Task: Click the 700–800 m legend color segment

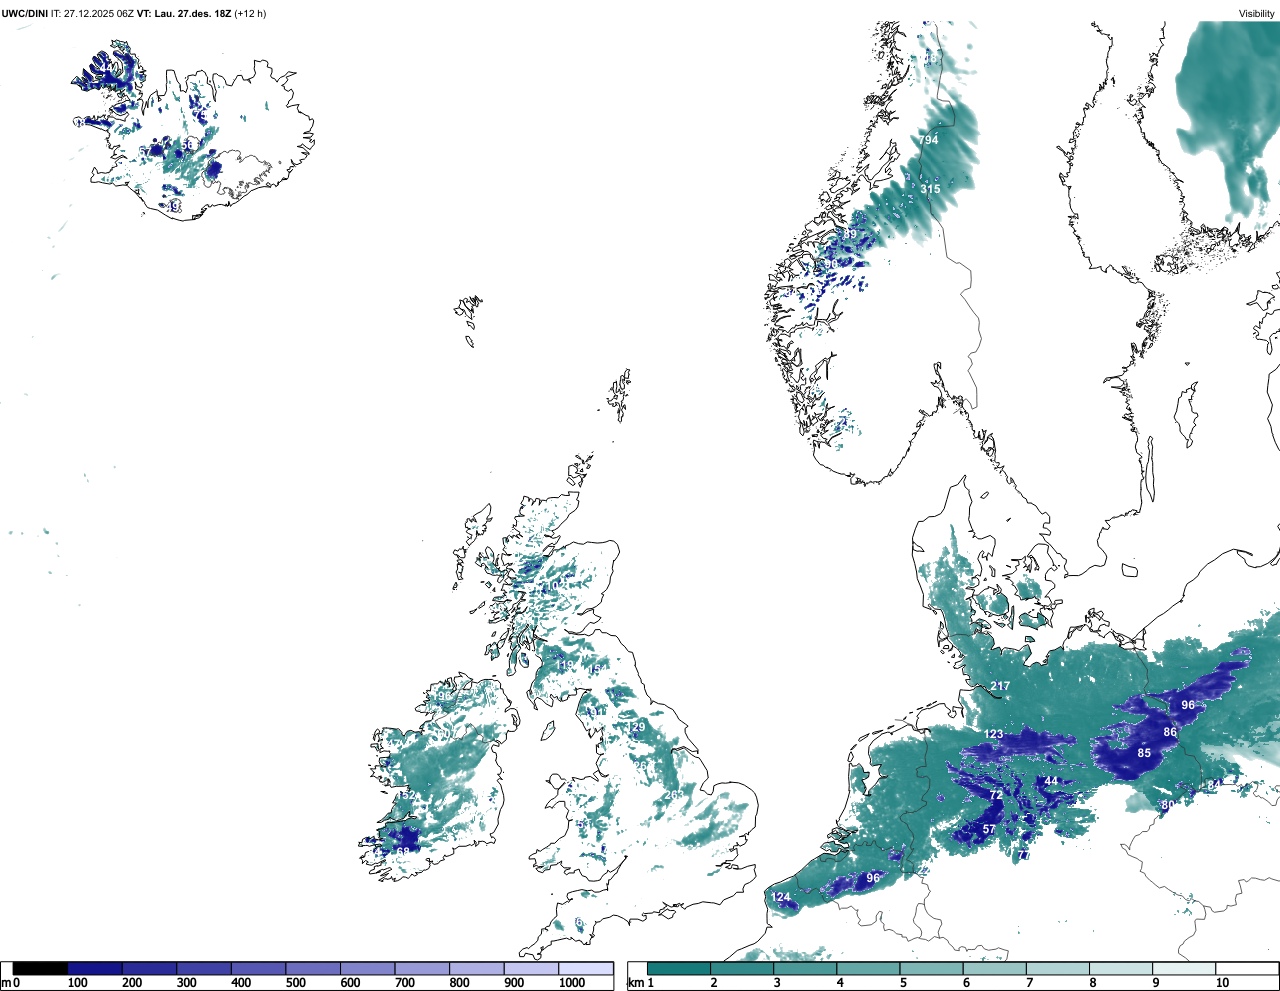Action: [422, 968]
